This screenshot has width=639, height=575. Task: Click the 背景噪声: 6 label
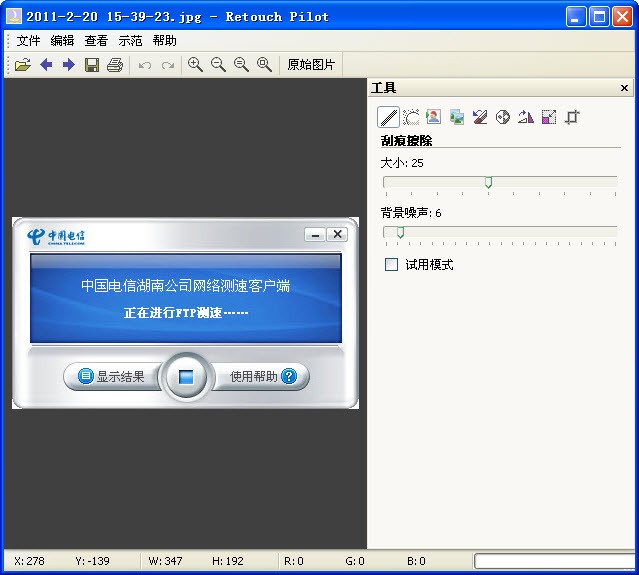click(x=411, y=213)
